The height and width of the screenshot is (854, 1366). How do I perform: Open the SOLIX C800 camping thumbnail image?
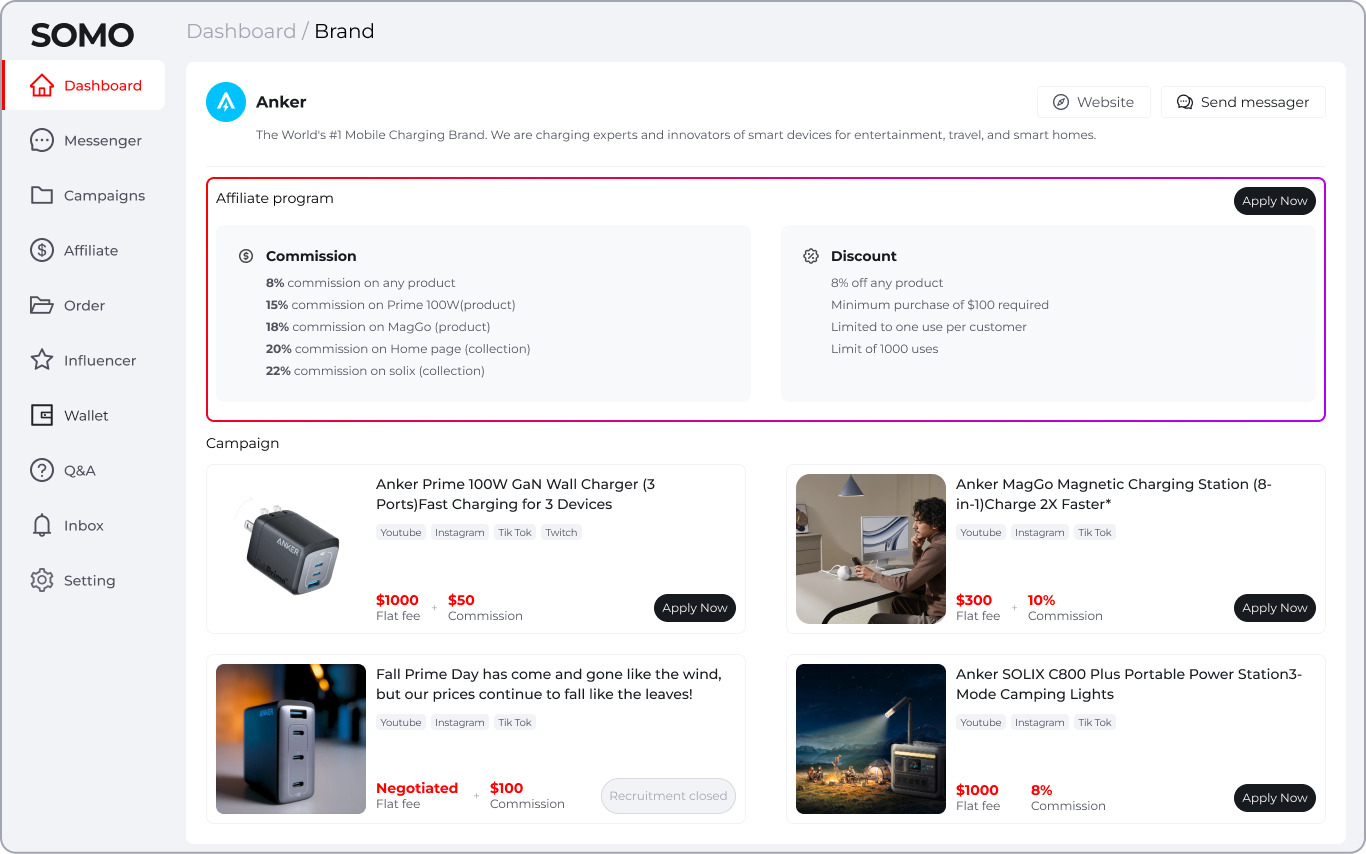click(871, 739)
